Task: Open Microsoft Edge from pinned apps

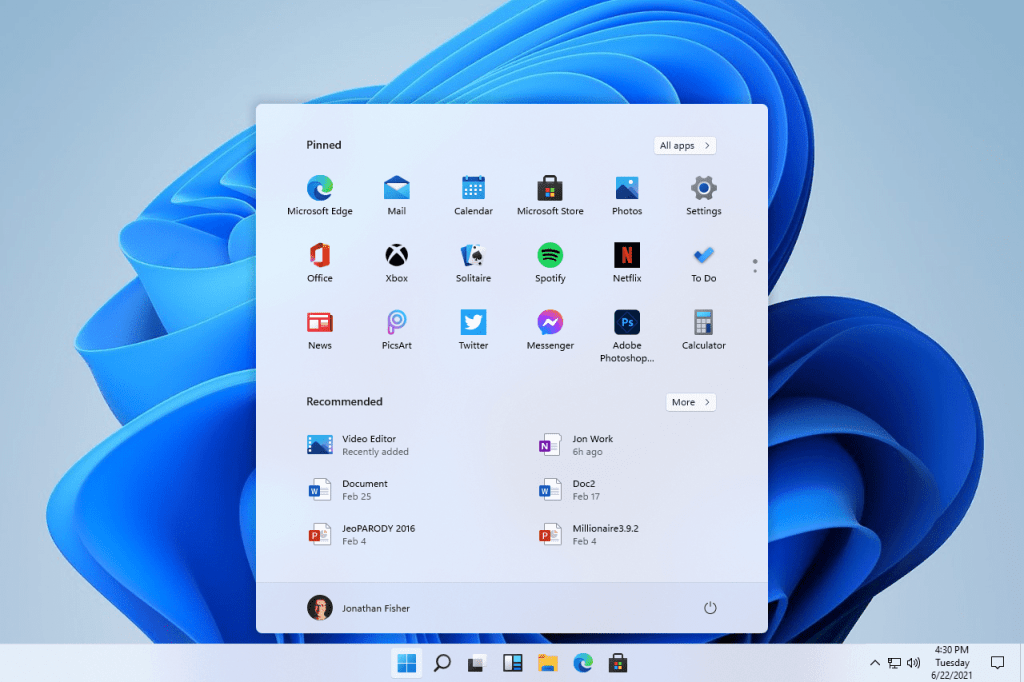Action: point(320,188)
